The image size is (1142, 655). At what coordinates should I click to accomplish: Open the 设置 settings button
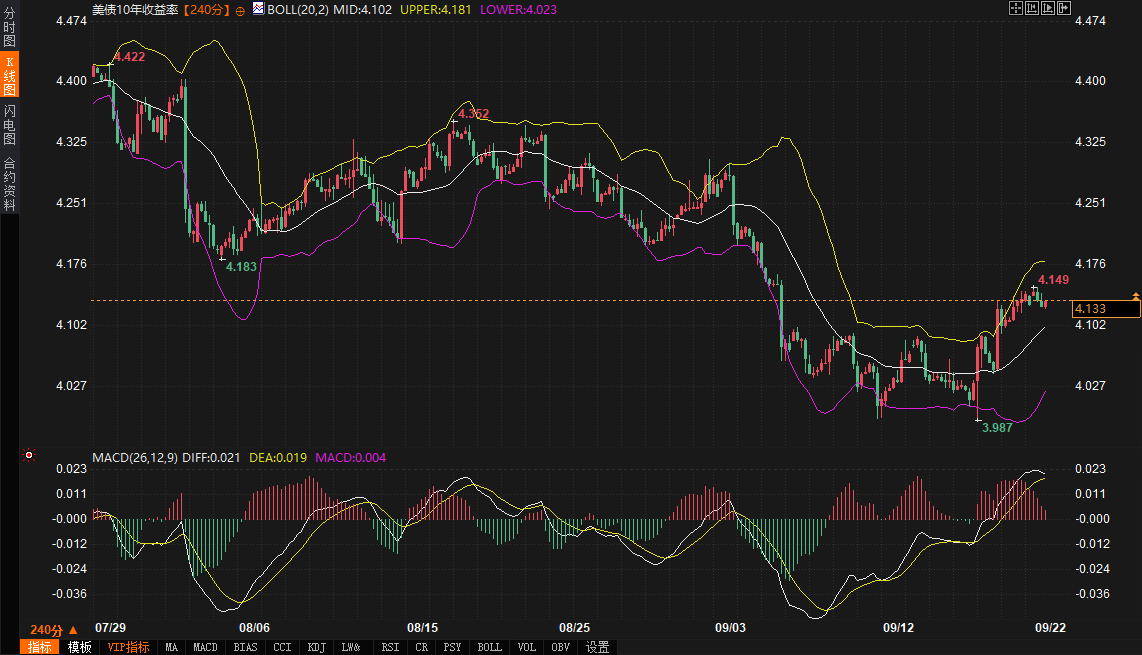click(597, 647)
